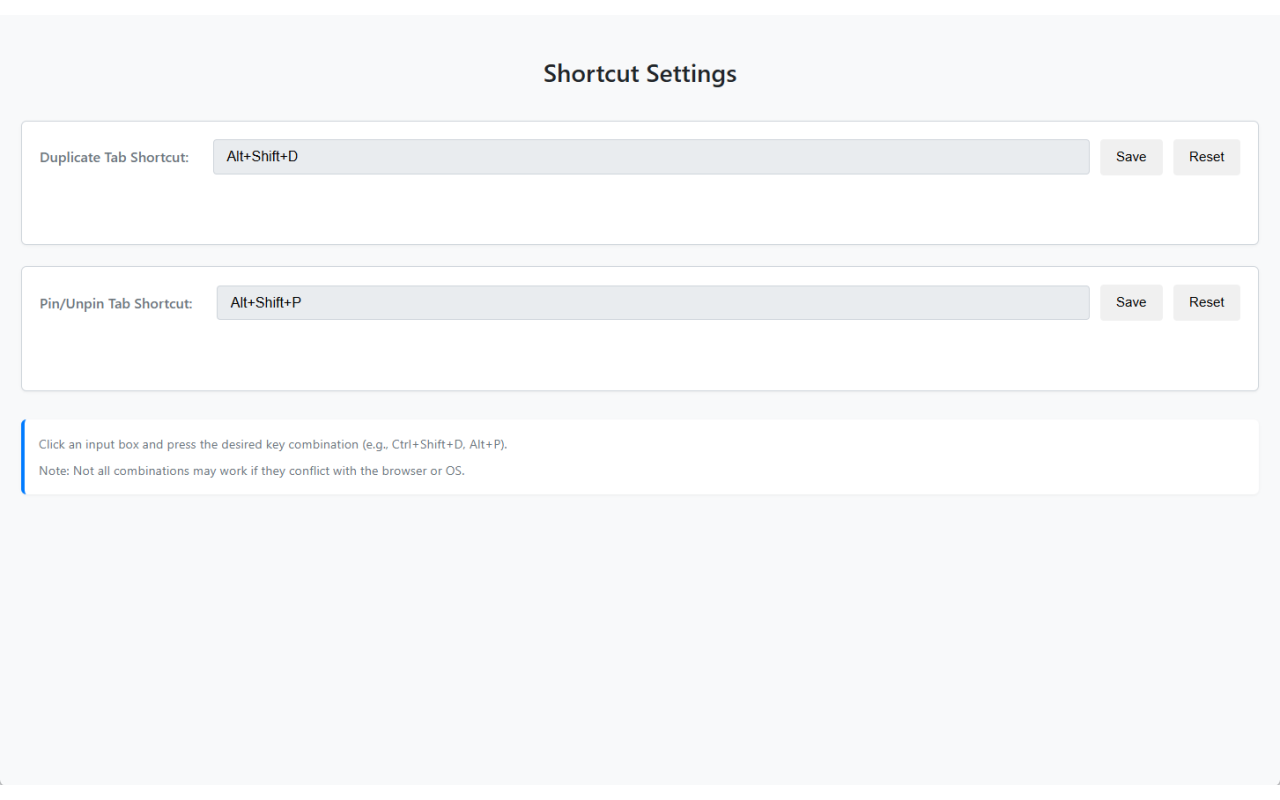Click empty space inside the Pin/Unpin Tab card
Screen dimensions: 1280x800
tap(640, 358)
